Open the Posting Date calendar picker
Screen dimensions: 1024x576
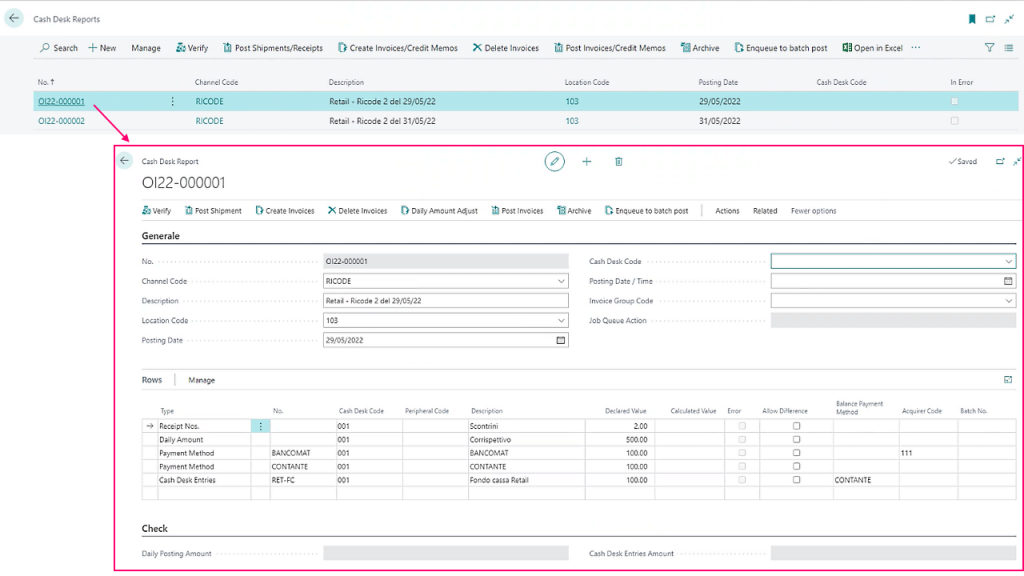(x=560, y=340)
